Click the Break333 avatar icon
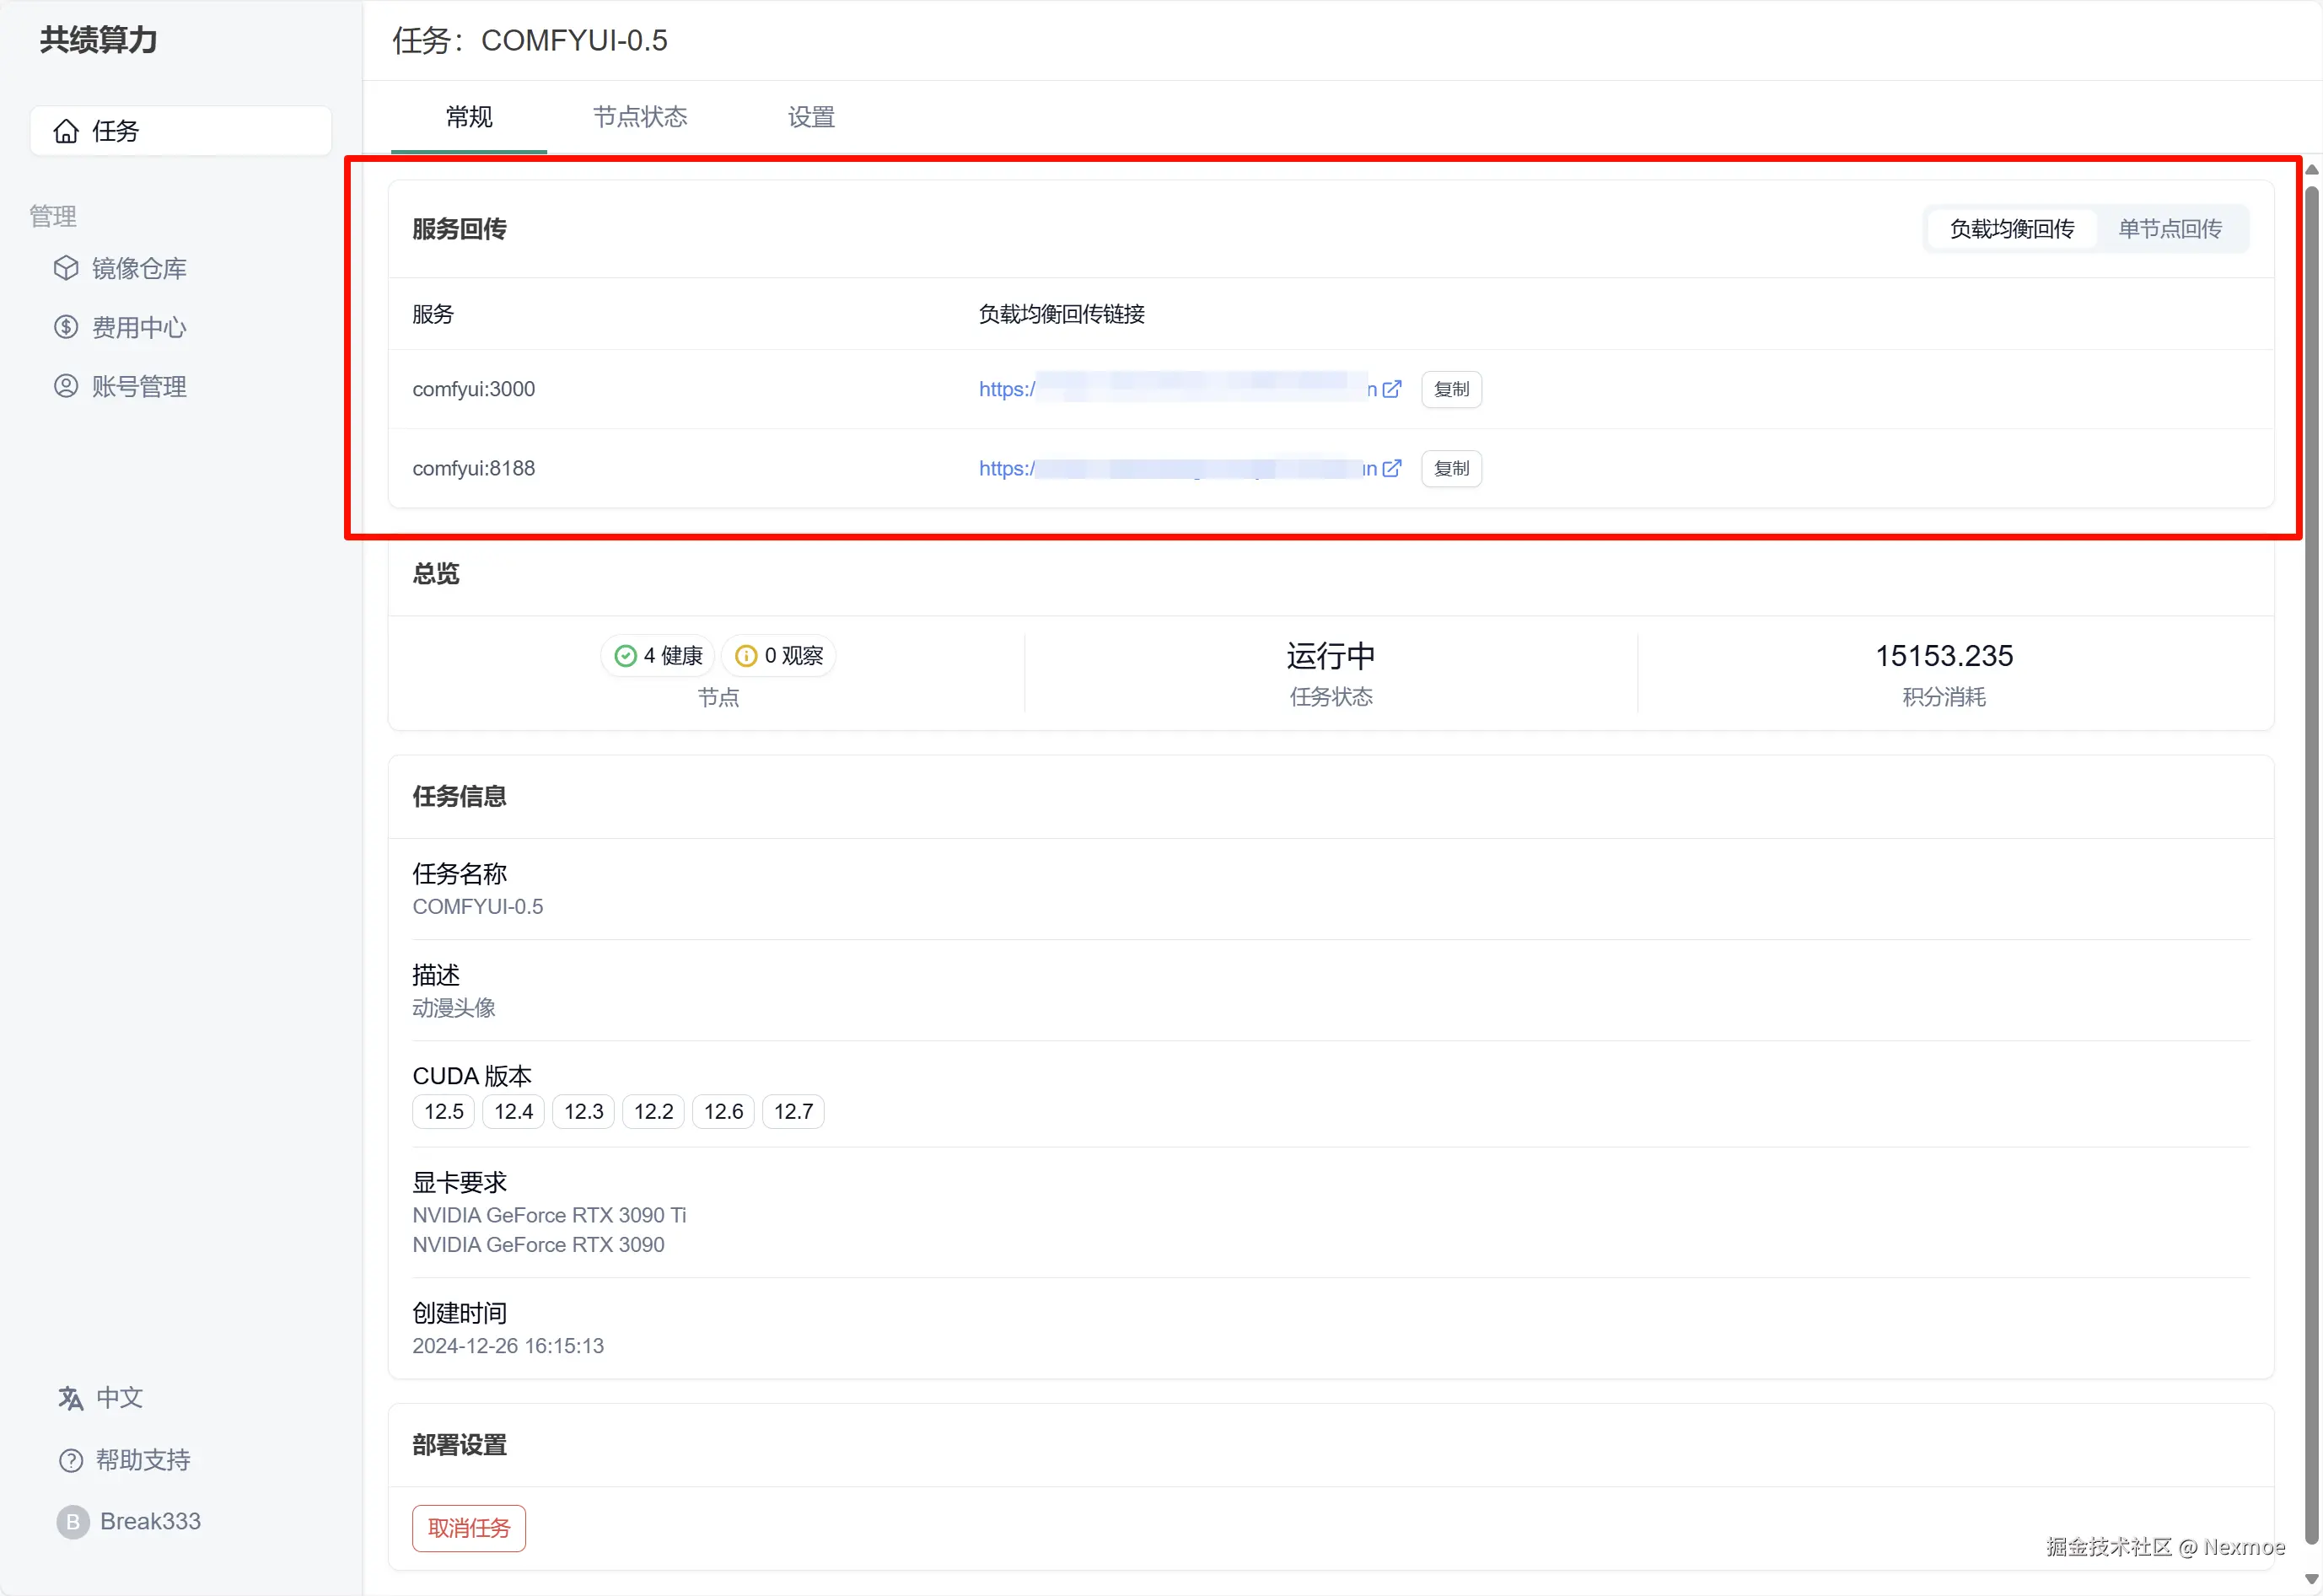 pos(72,1522)
